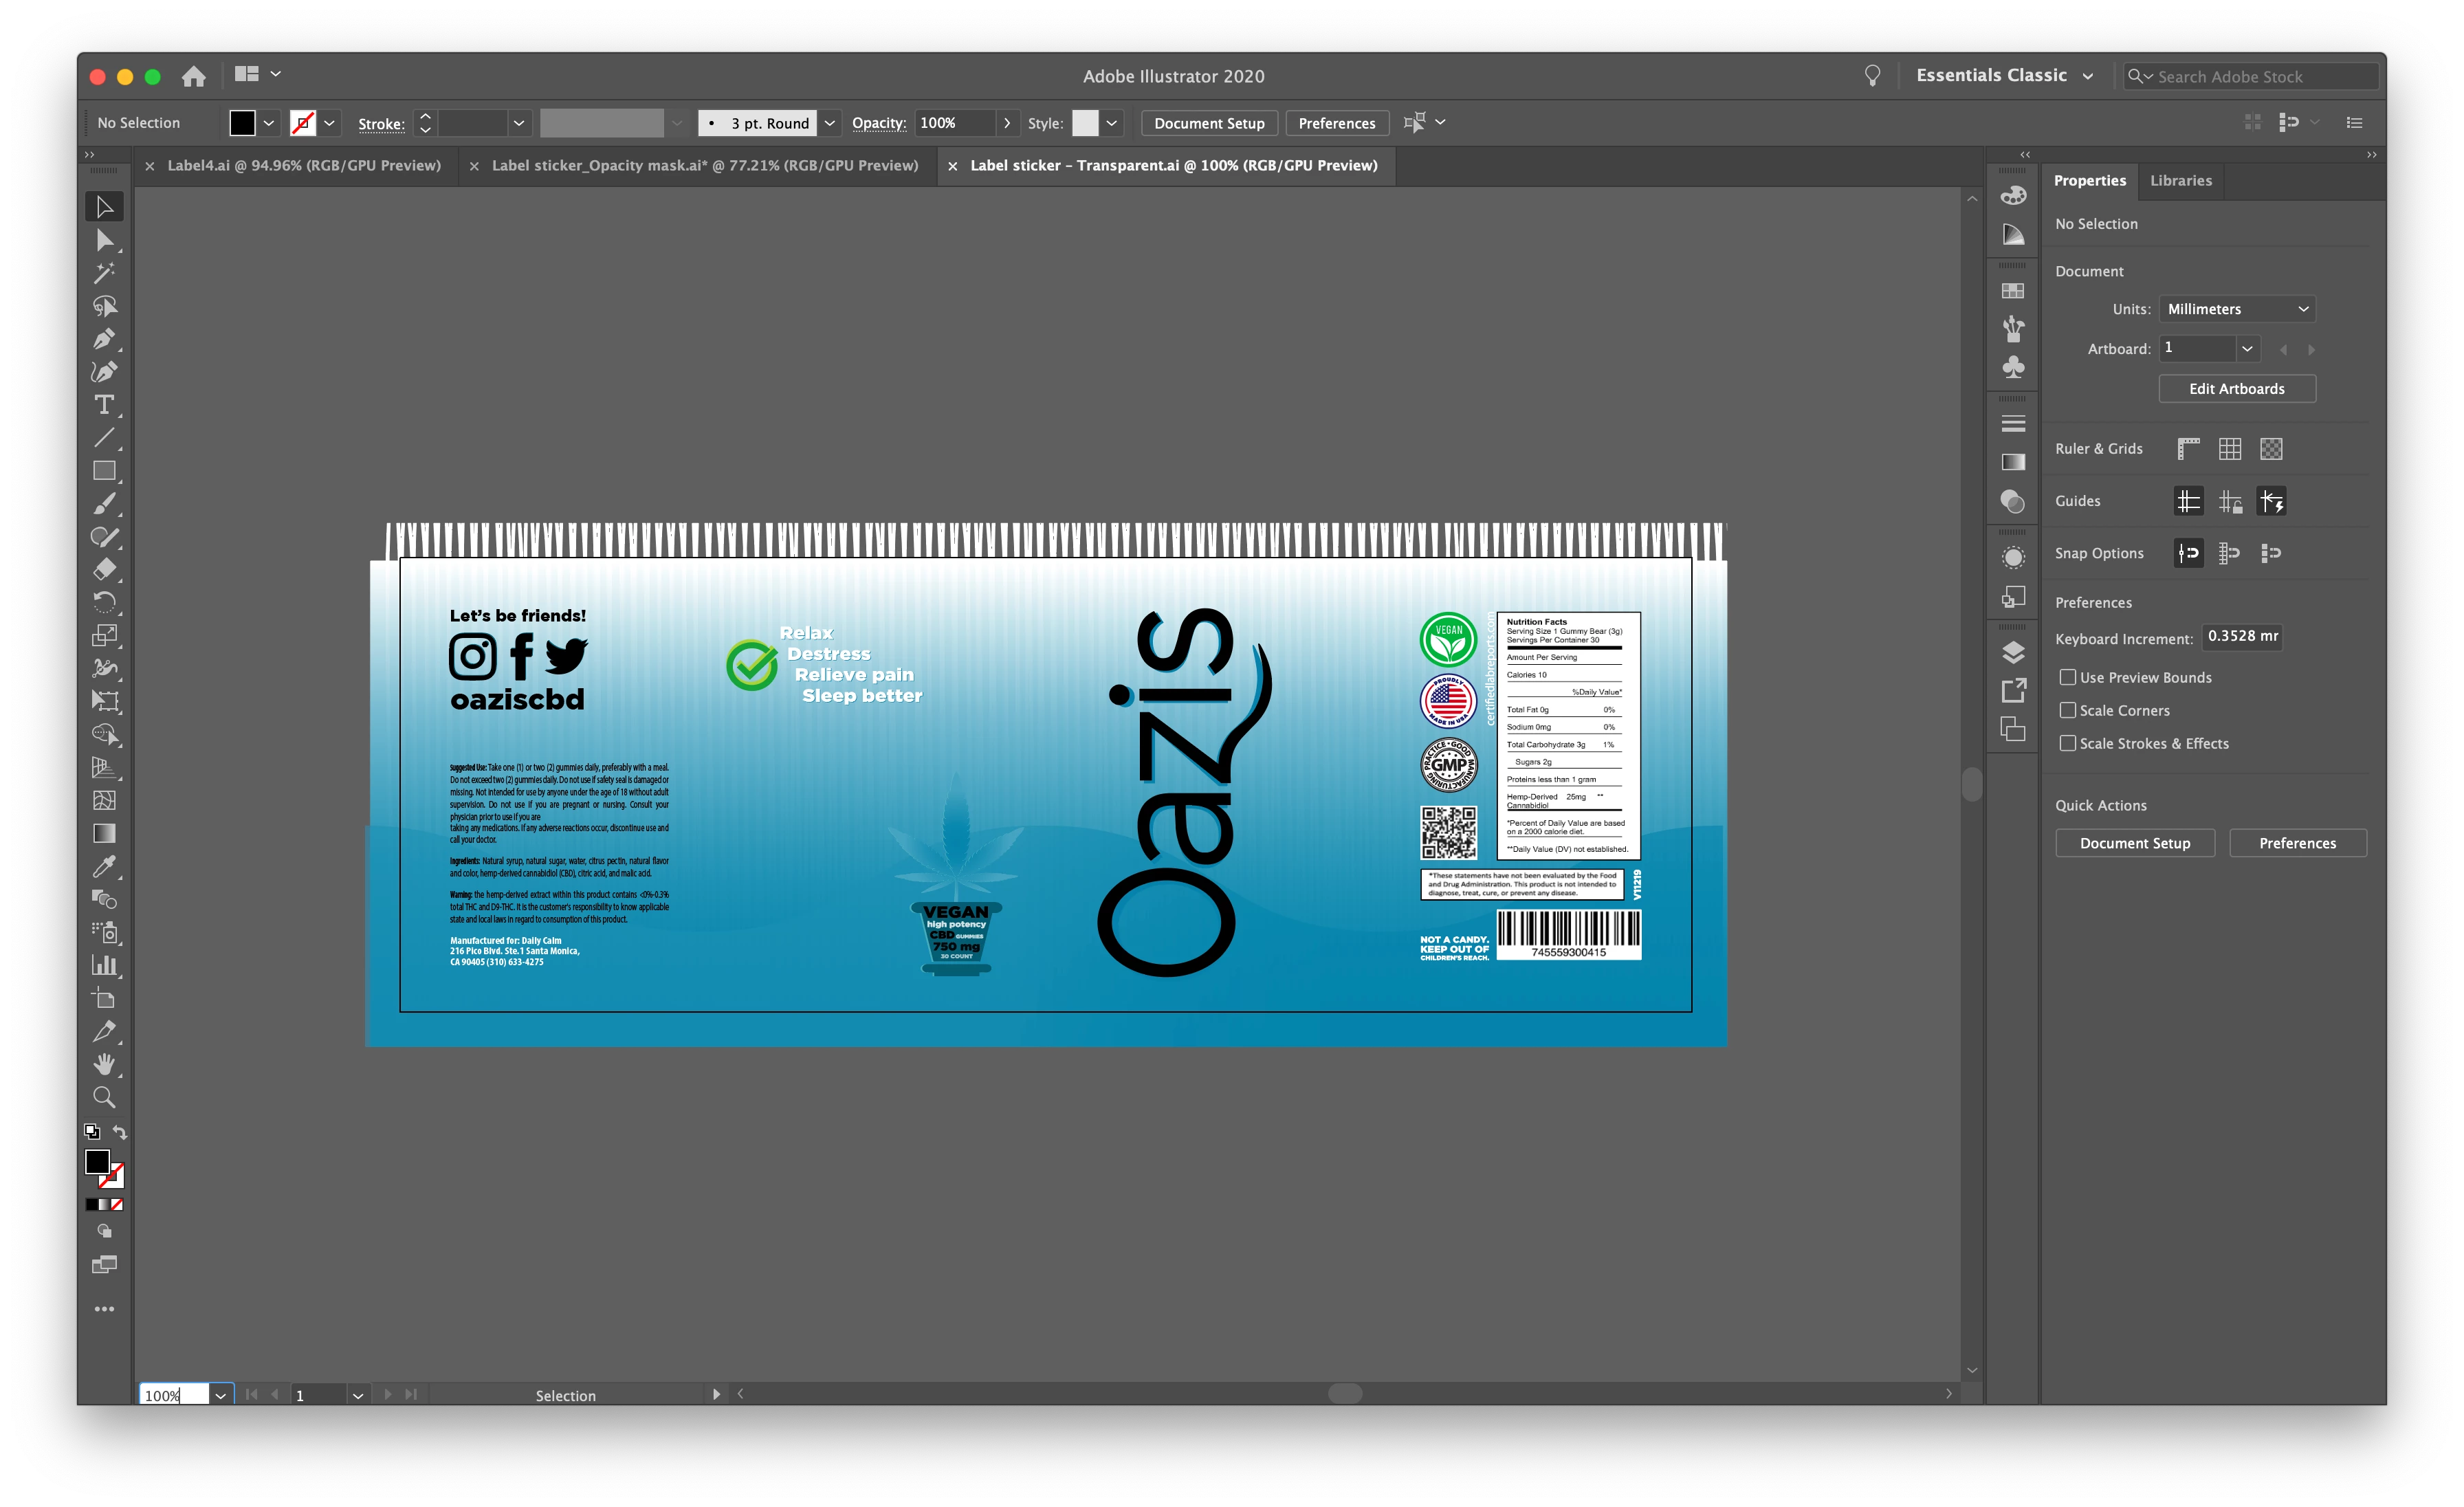Open the Units Millimeters dropdown

[x=2237, y=309]
